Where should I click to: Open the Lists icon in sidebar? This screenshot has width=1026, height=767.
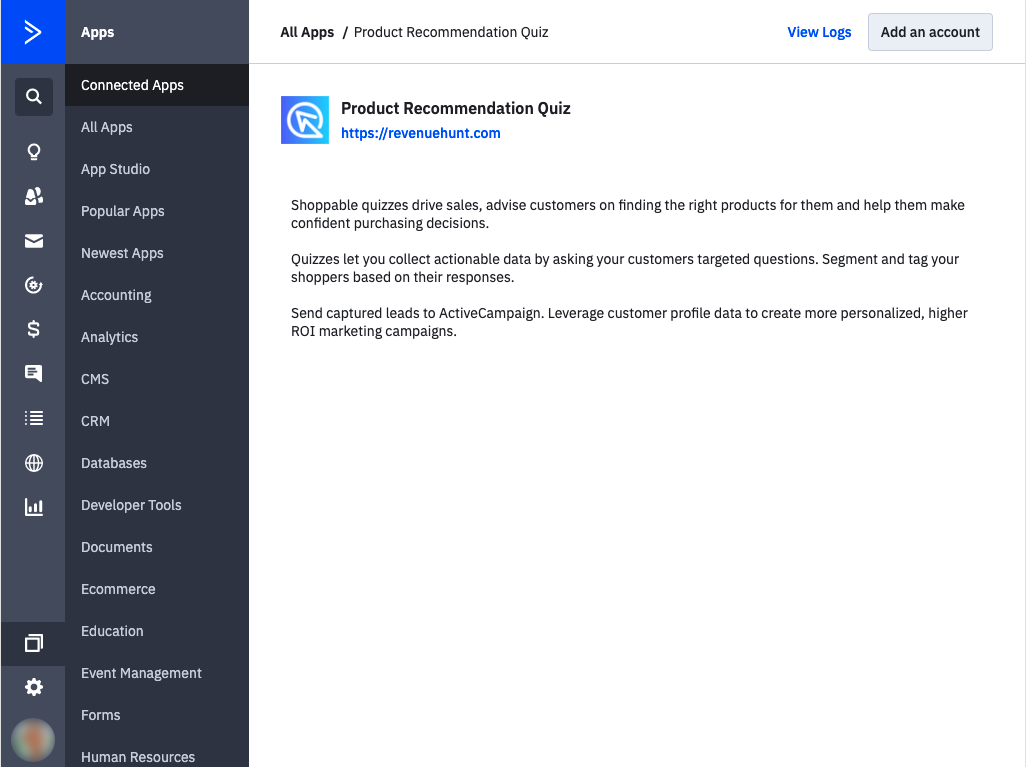(33, 418)
